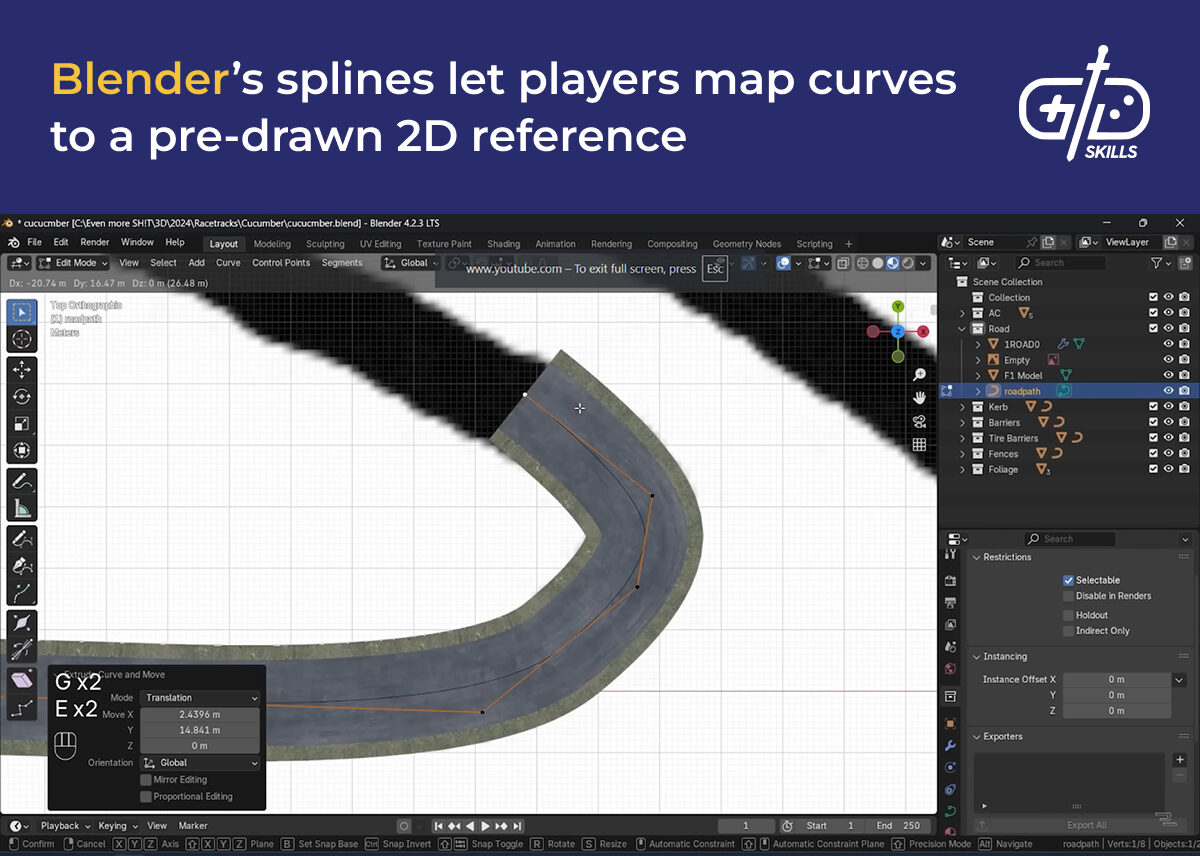Click the outliner Search field
This screenshot has width=1200, height=856.
(x=1061, y=263)
